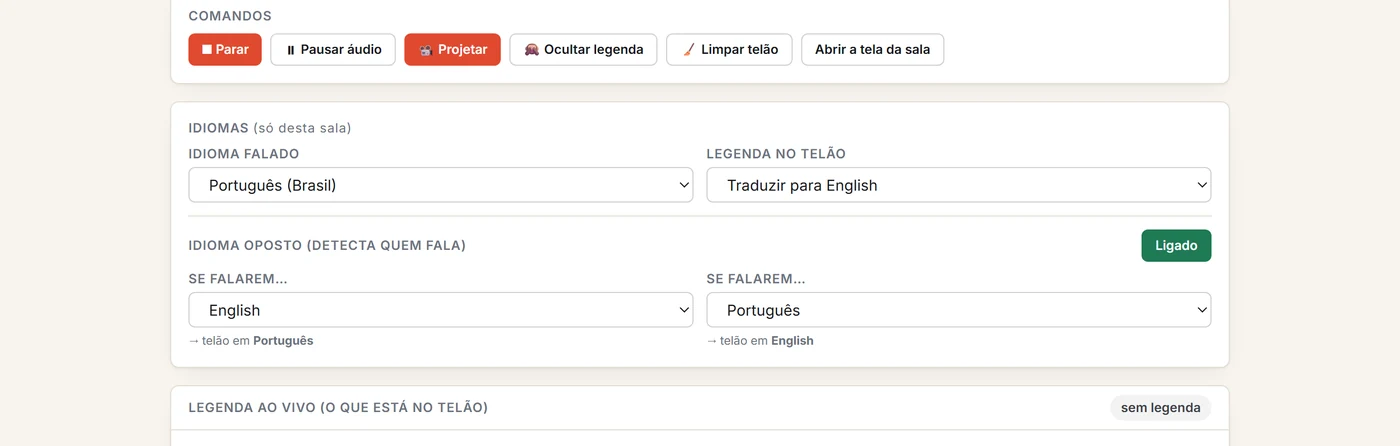This screenshot has height=446, width=1400.
Task: Click the hint text telão em Português
Action: click(x=251, y=341)
